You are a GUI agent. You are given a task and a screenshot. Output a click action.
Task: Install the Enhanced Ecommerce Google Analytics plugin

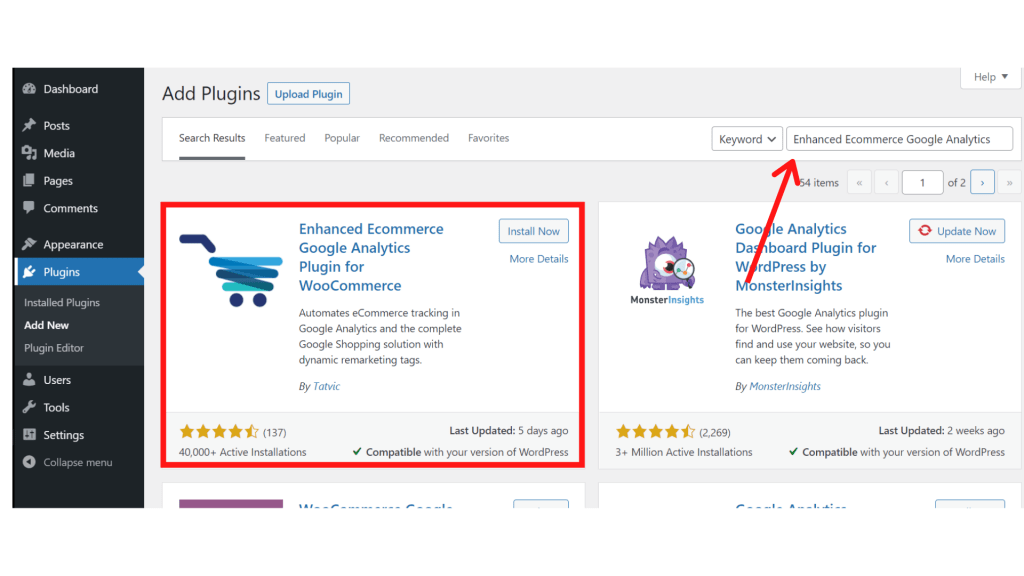tap(533, 231)
